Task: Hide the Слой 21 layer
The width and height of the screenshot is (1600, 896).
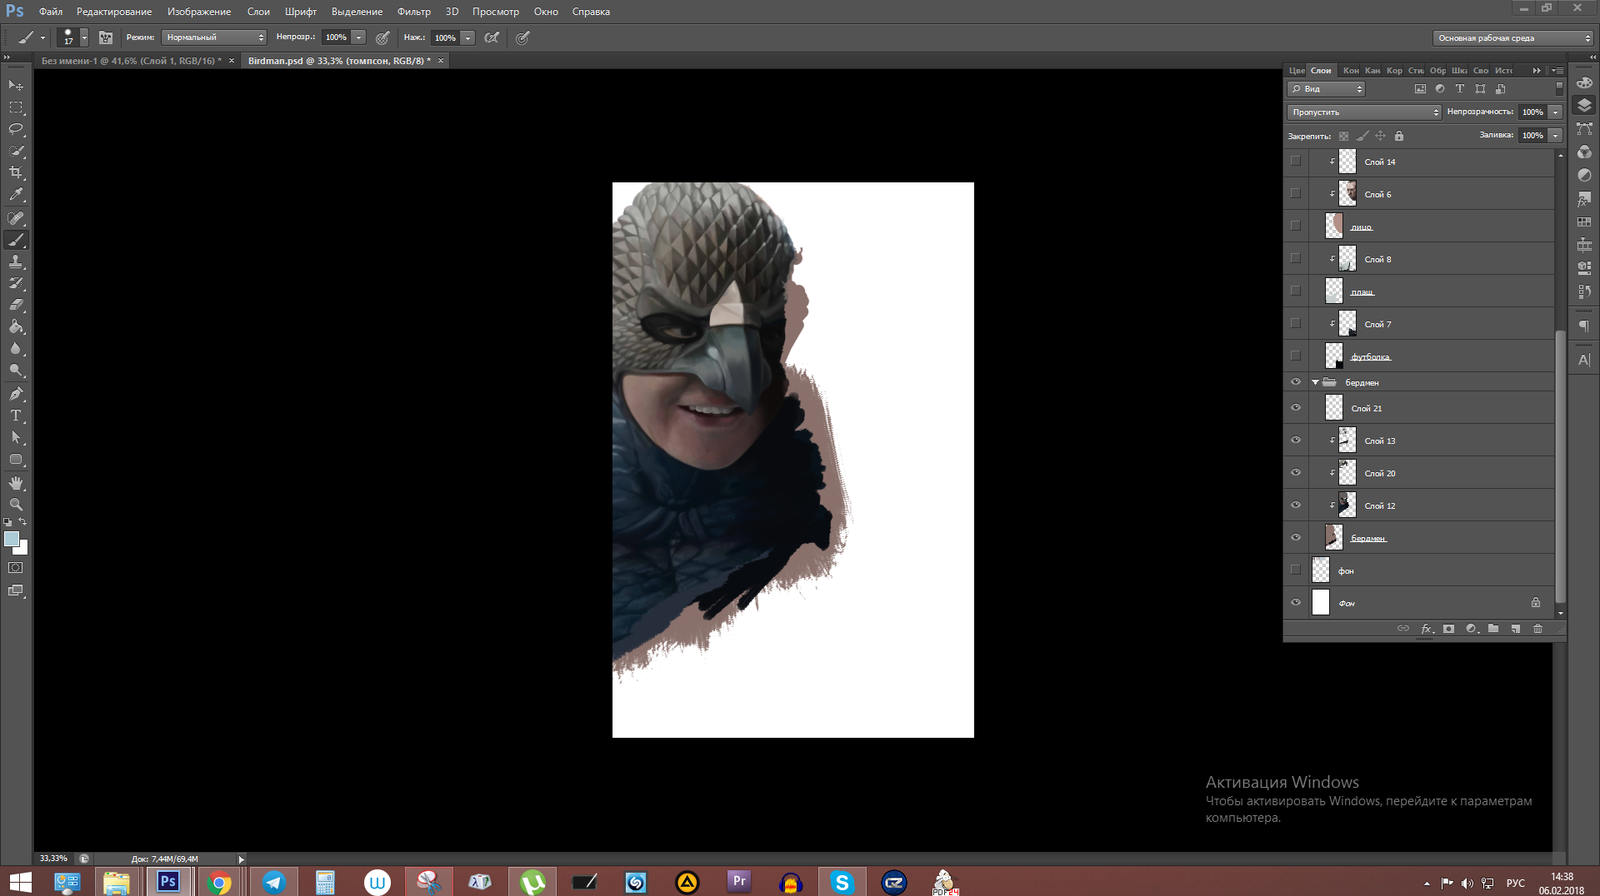Action: 1296,408
